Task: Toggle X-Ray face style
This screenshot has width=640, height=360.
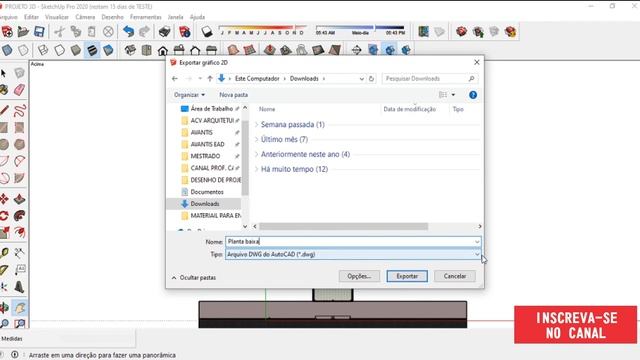Action: (7, 50)
